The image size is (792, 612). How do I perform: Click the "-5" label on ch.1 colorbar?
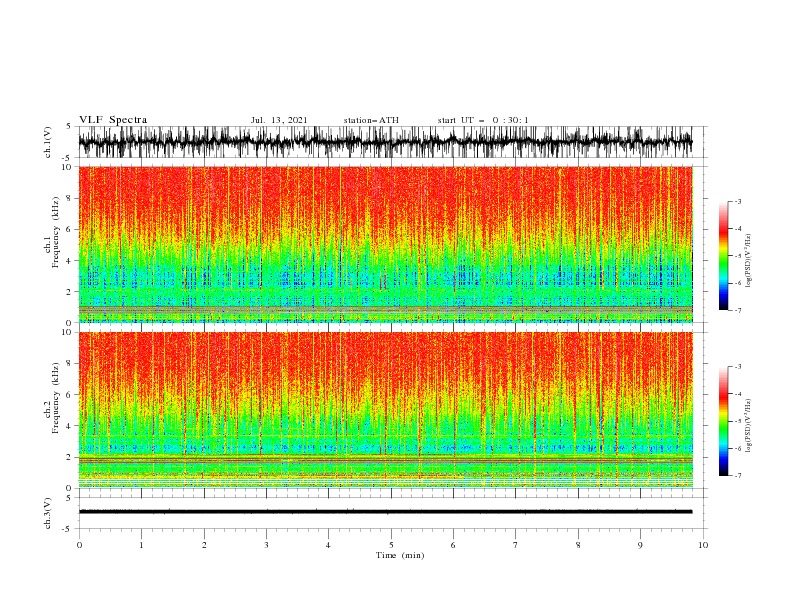pos(738,256)
